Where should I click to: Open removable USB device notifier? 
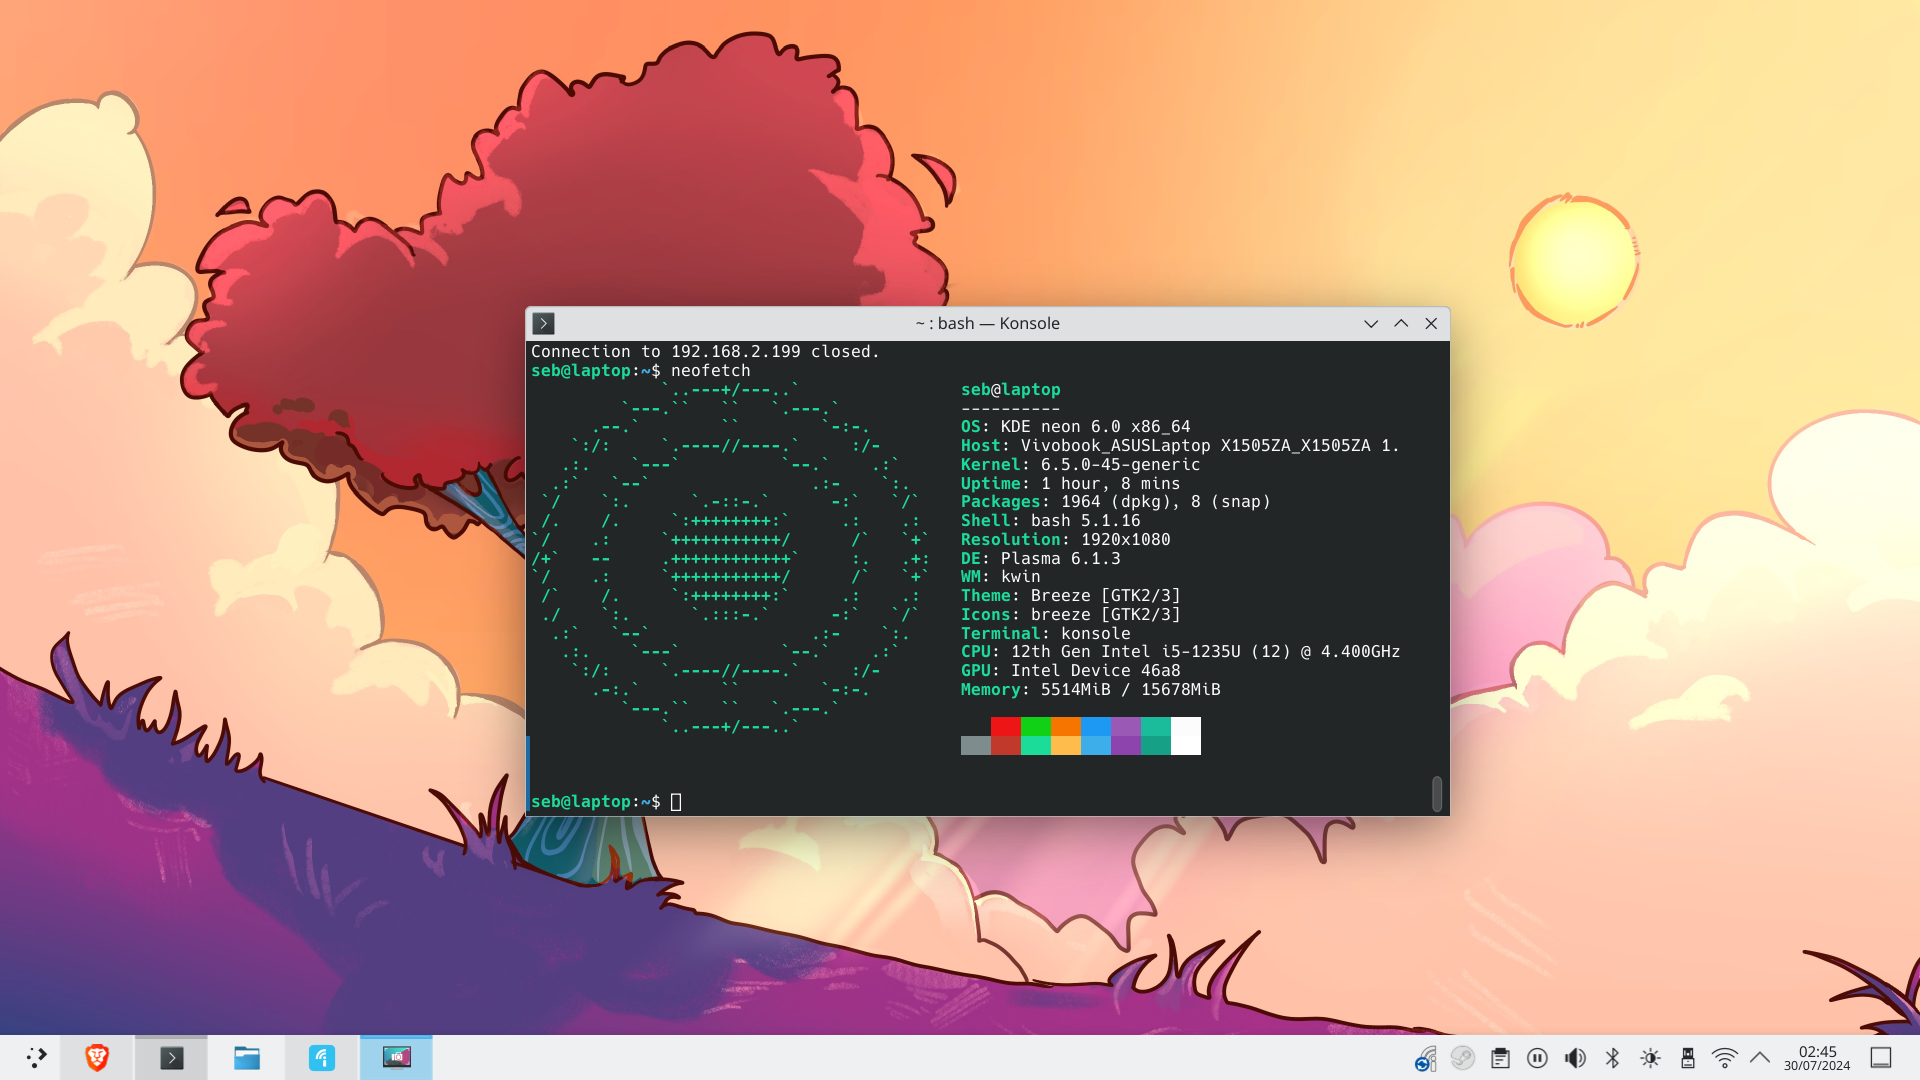(x=1688, y=1058)
